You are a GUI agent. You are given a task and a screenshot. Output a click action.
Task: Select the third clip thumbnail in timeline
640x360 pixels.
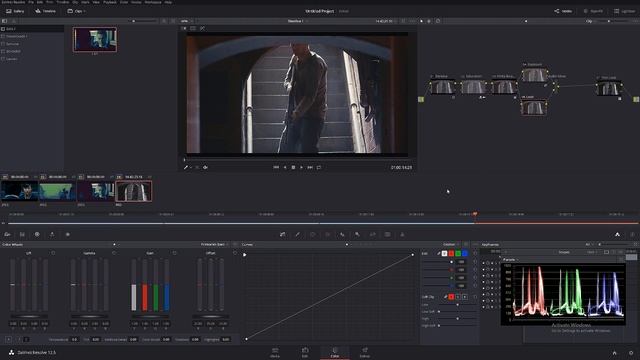pyautogui.click(x=96, y=191)
